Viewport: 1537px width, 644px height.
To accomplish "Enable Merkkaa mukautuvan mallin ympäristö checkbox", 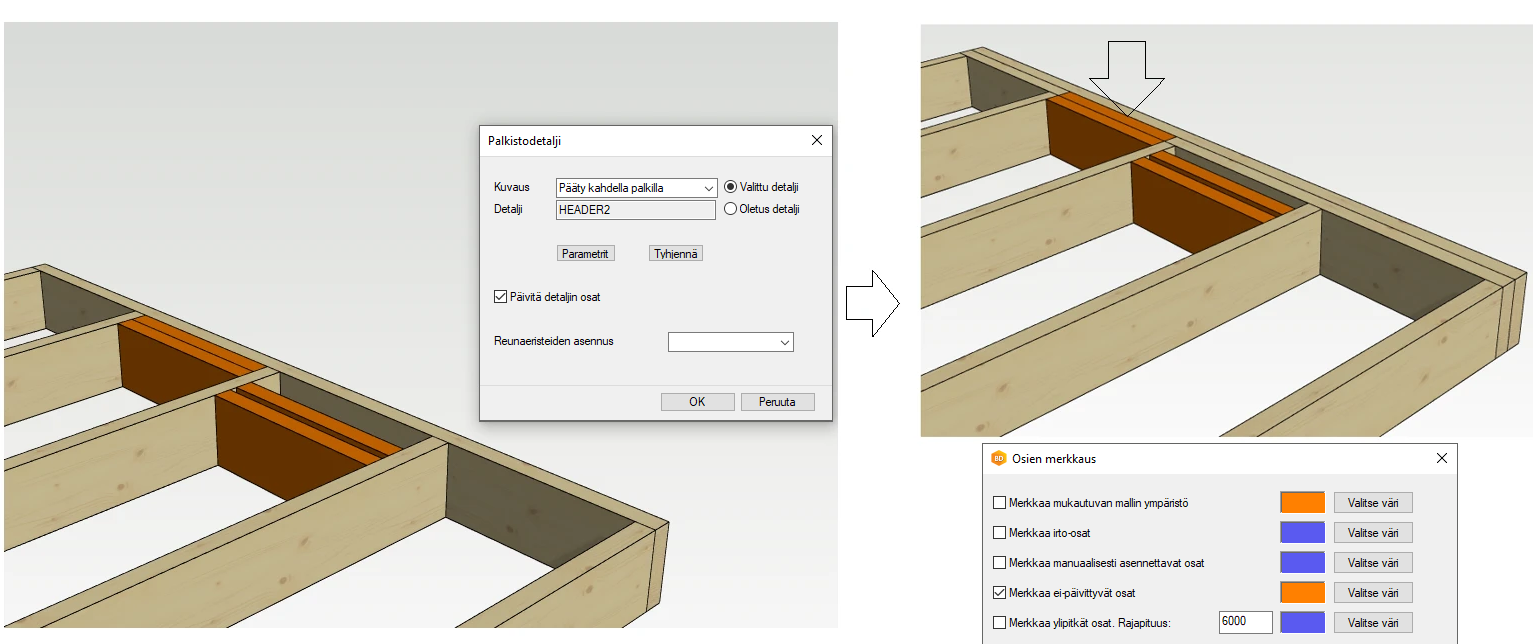I will click(x=999, y=503).
